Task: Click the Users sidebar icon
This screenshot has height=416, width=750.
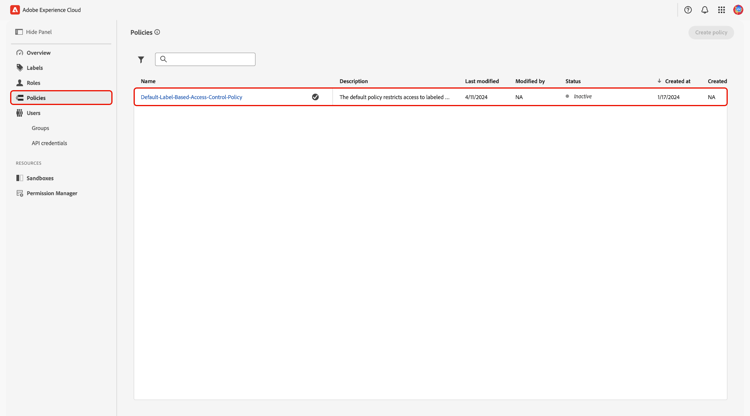Action: pos(20,113)
